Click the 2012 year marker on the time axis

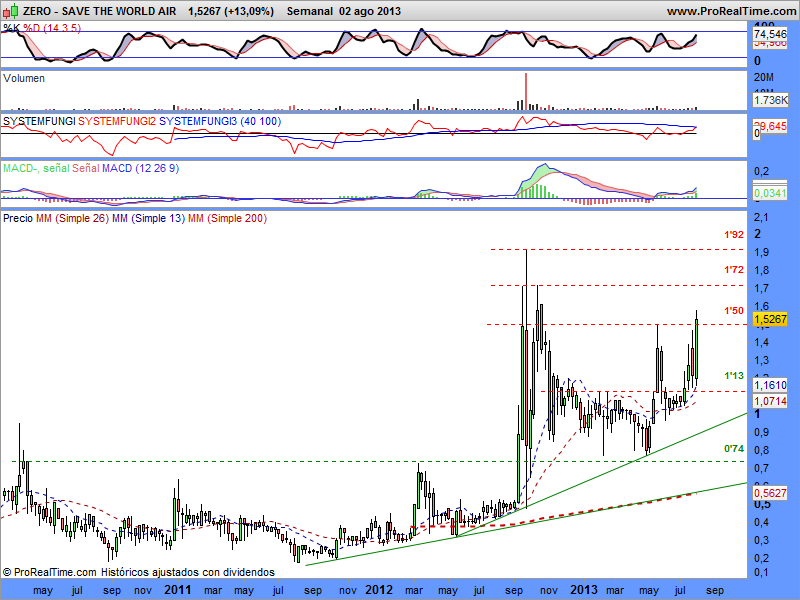(379, 590)
